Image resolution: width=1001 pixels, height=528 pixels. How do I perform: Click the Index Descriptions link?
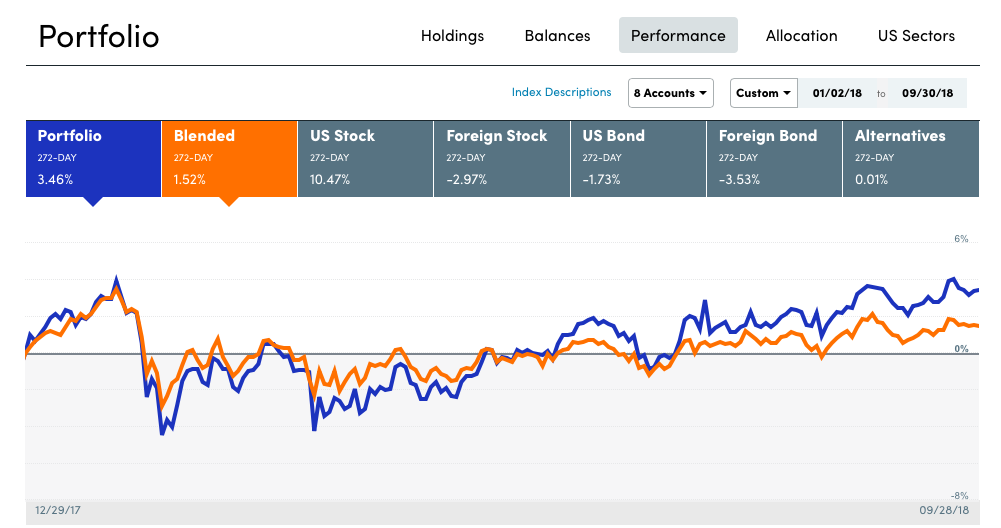[x=561, y=92]
